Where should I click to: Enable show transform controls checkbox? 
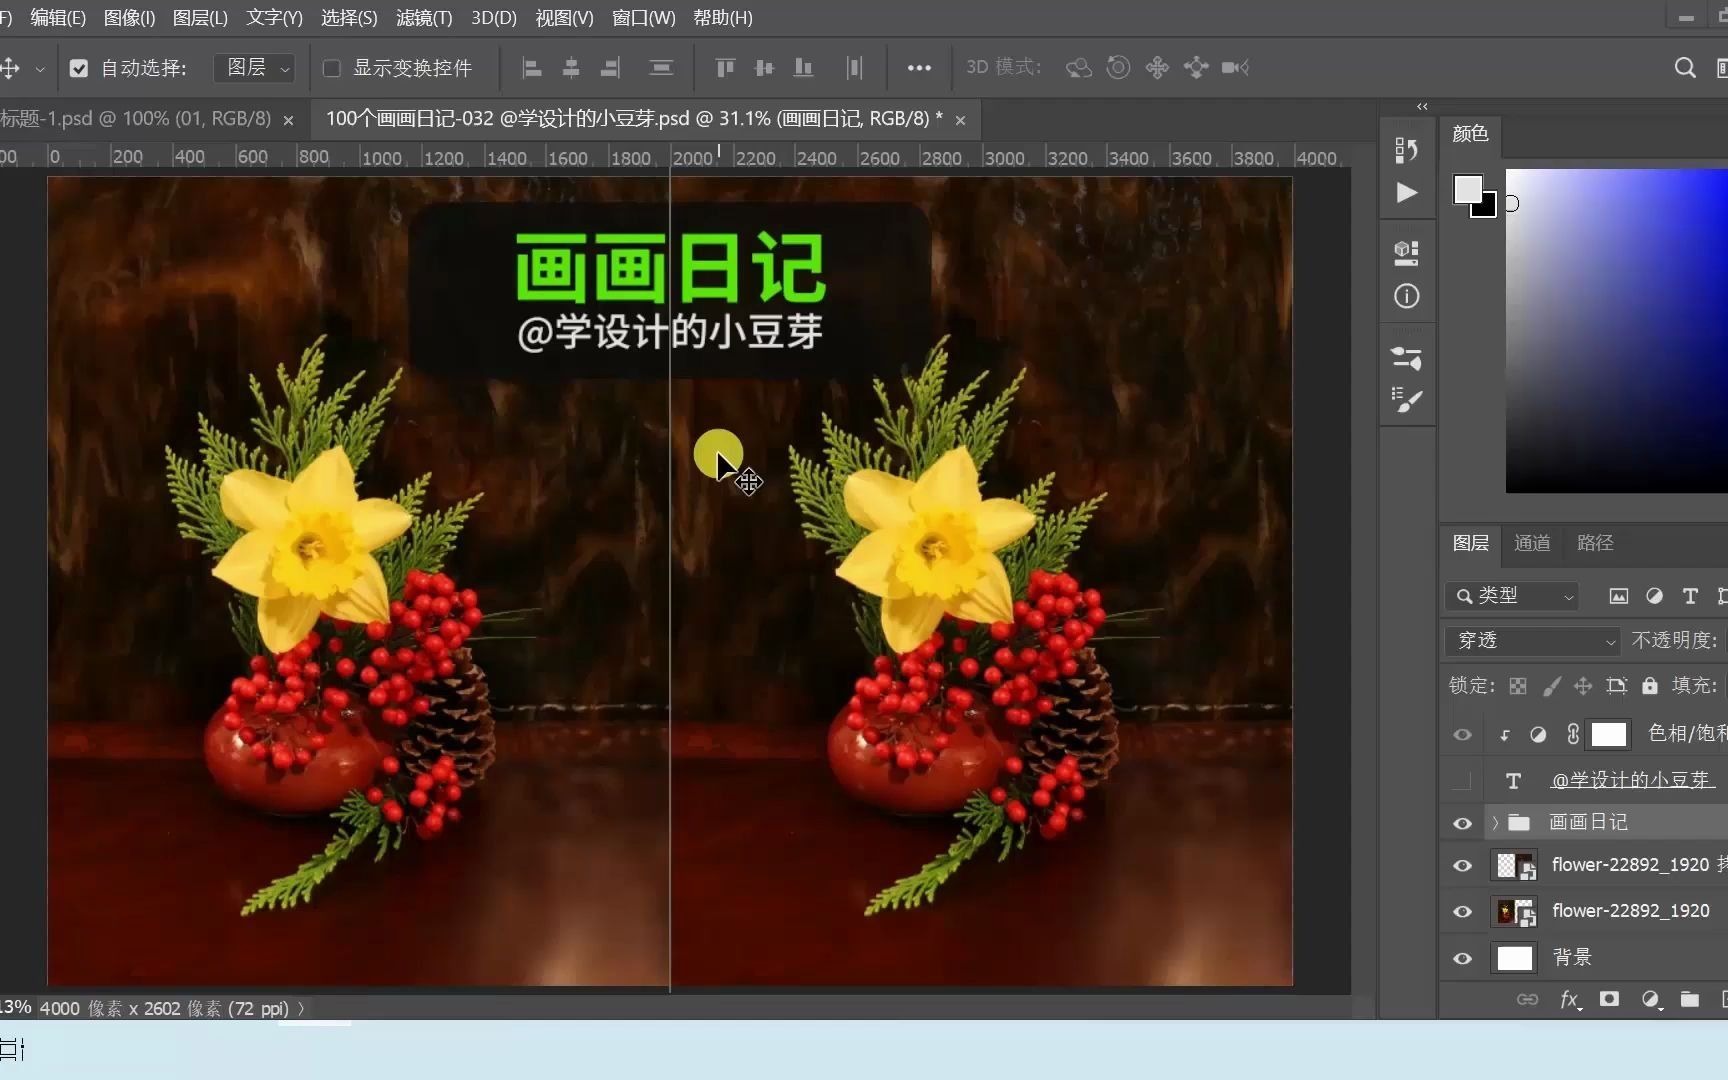pos(332,68)
